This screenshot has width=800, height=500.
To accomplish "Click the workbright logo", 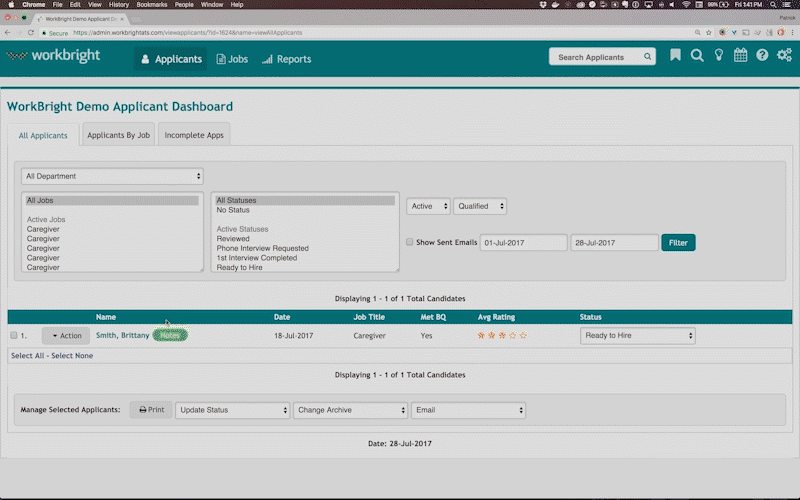I will coord(54,55).
